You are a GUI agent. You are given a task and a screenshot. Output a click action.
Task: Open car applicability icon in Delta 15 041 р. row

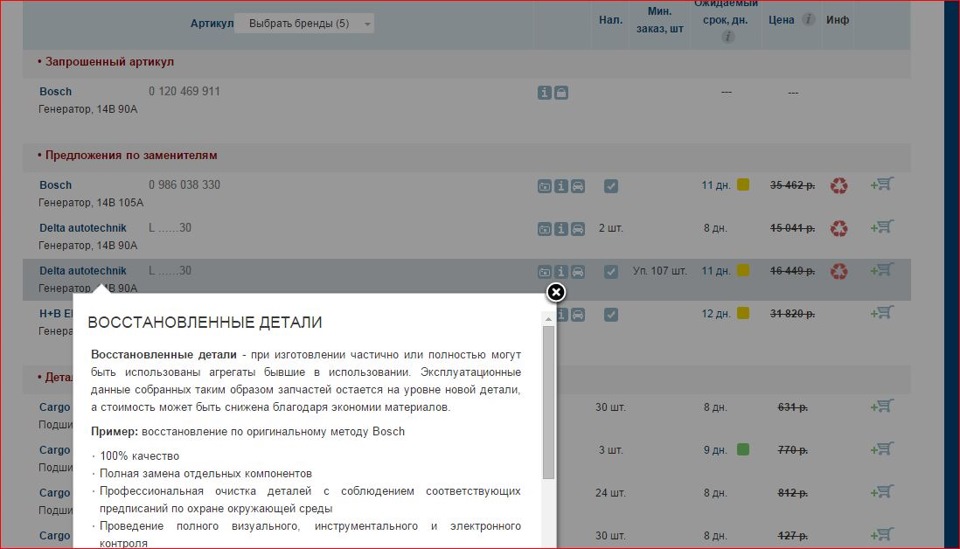pyautogui.click(x=577, y=229)
